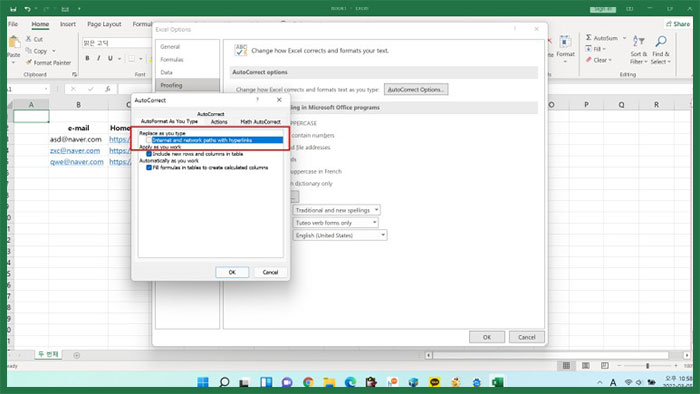This screenshot has height=394, width=700.
Task: Uncheck Fill formulas in tables to create calculated columns
Action: pyautogui.click(x=149, y=168)
